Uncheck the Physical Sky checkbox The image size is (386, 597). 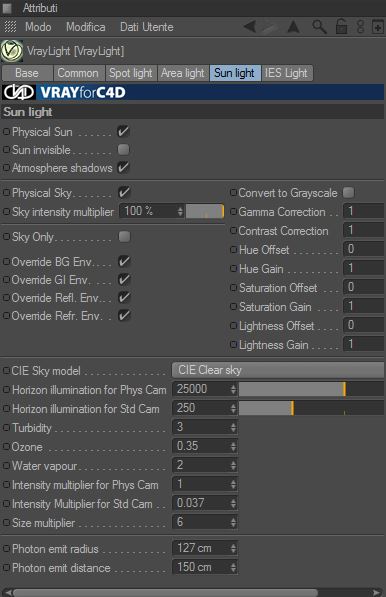tap(124, 192)
